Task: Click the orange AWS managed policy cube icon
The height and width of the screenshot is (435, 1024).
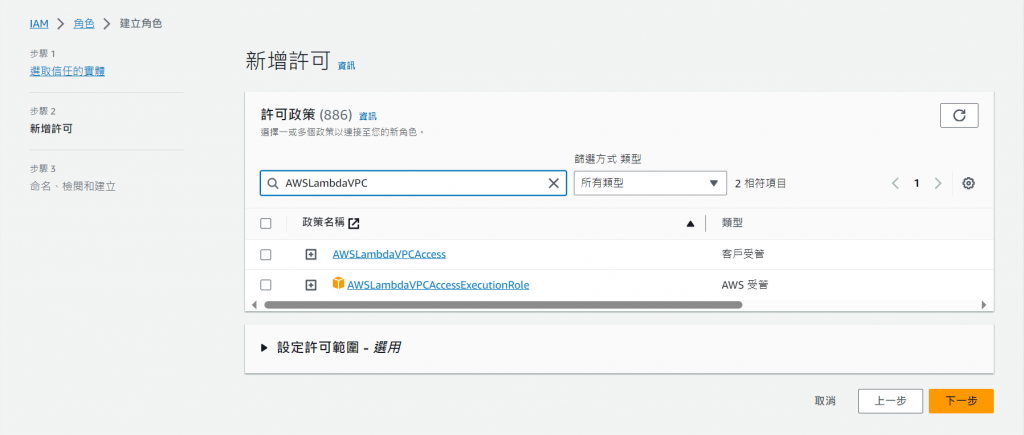Action: point(338,283)
